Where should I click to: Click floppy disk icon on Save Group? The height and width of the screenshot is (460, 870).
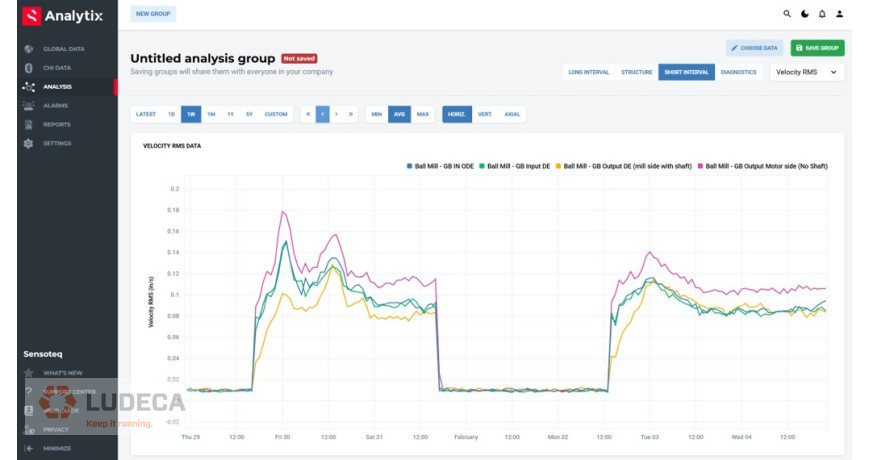(x=799, y=48)
